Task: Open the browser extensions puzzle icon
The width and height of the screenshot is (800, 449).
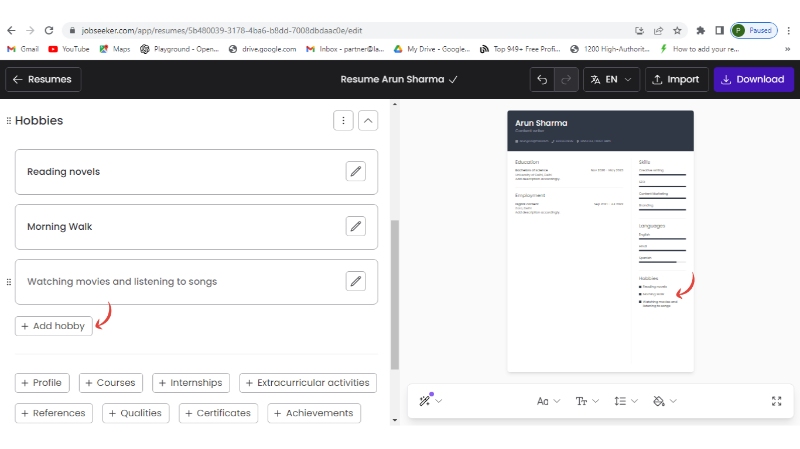Action: 702,30
